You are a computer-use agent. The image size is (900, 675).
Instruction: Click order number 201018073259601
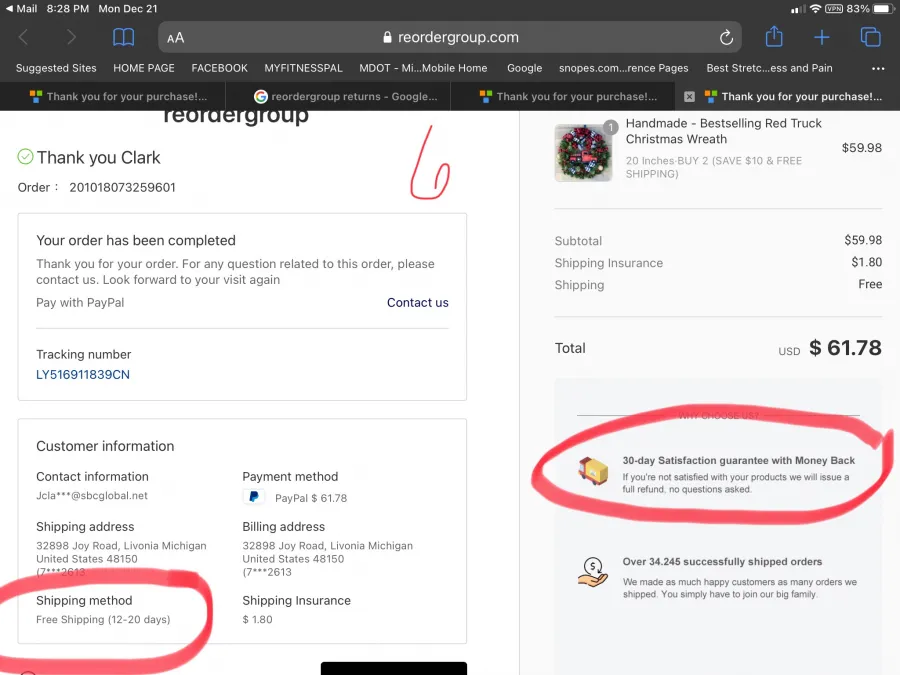122,188
